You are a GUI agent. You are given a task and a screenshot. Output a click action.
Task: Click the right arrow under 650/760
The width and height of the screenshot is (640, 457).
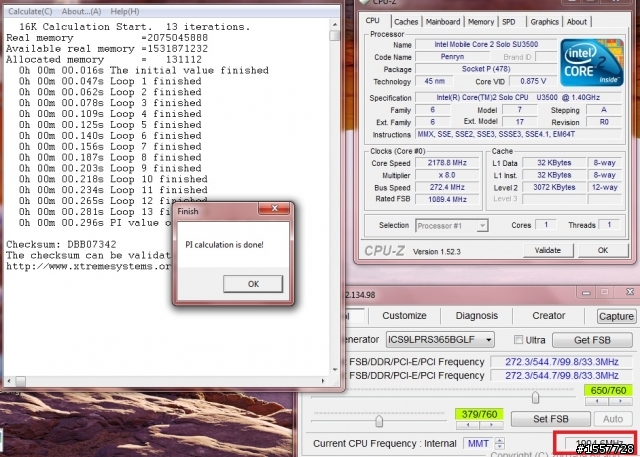click(x=620, y=402)
